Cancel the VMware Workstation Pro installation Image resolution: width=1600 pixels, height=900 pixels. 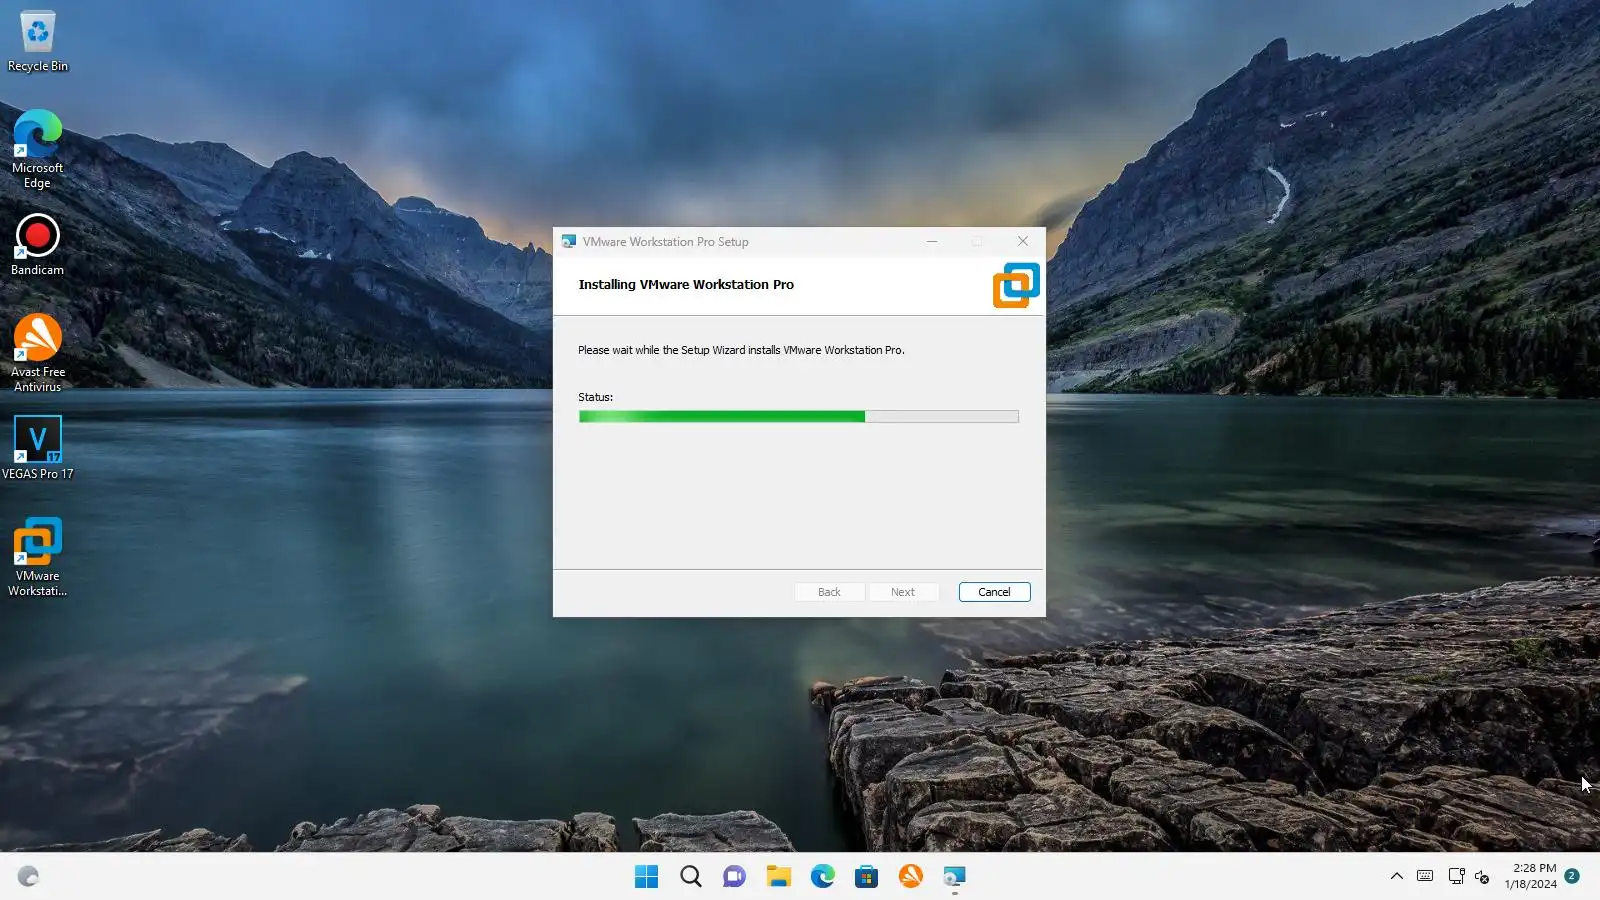click(x=994, y=592)
